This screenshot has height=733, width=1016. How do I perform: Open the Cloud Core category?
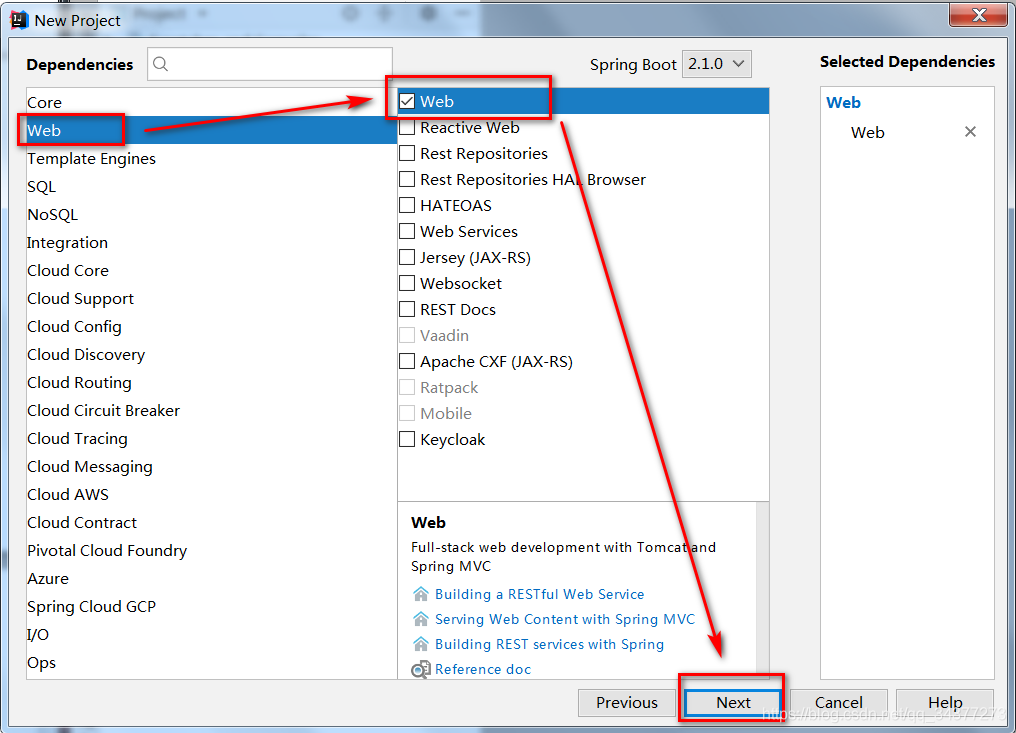tap(211, 270)
